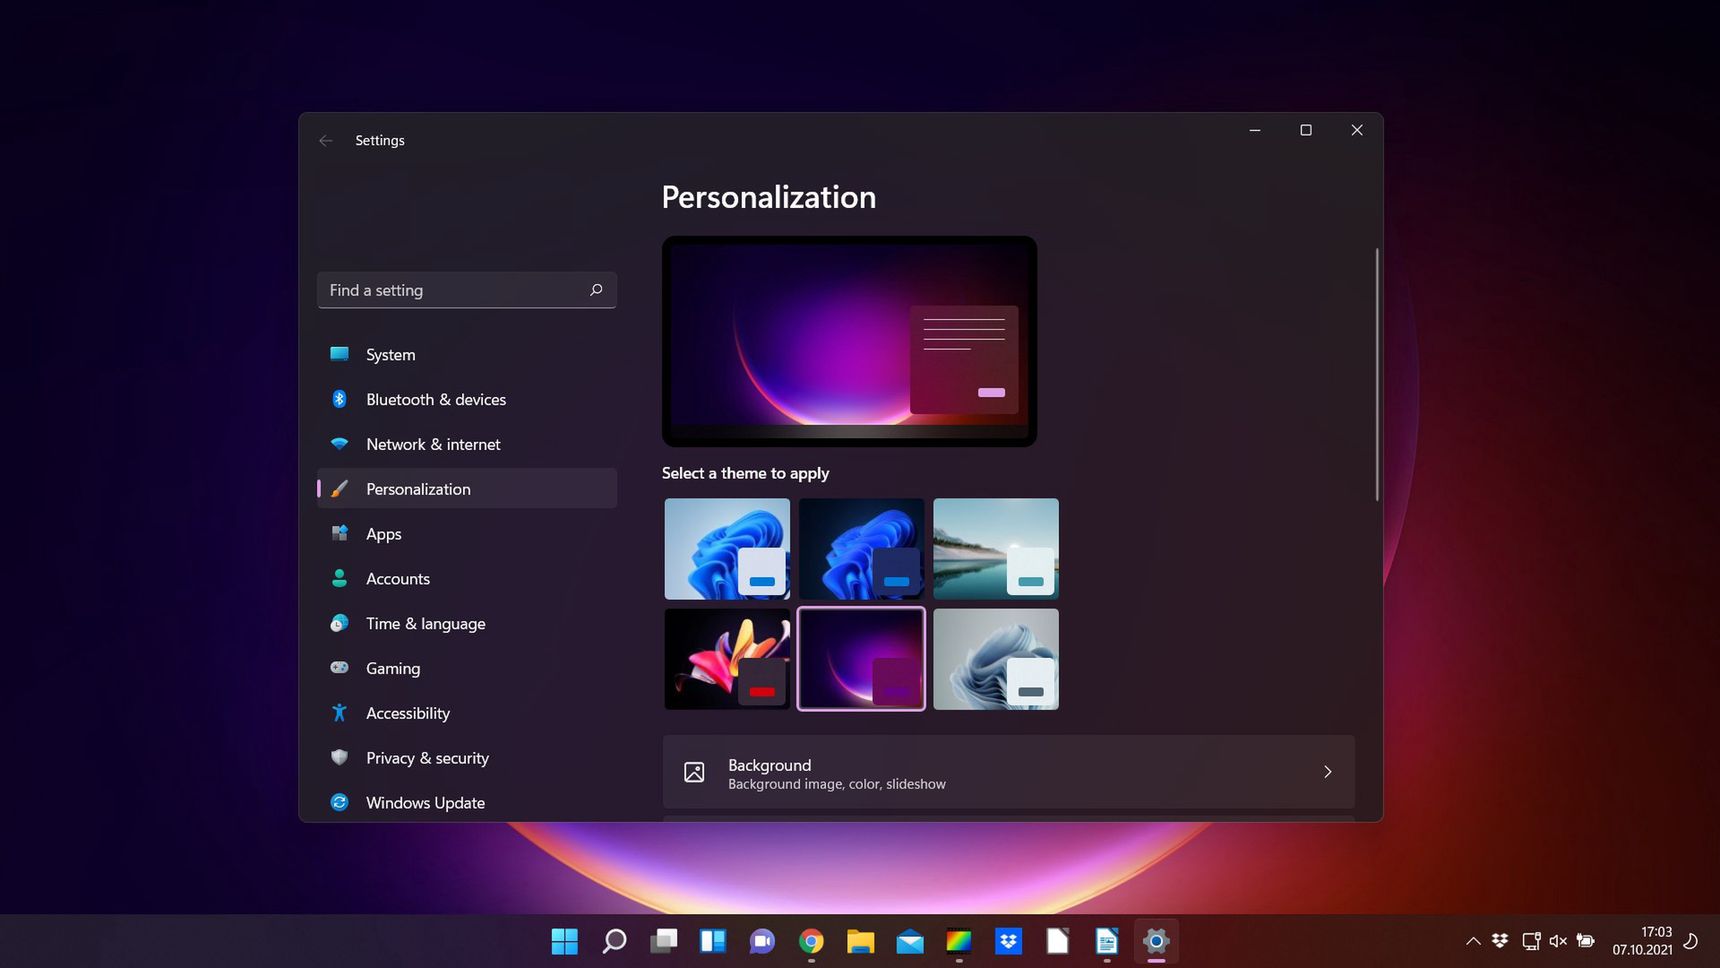Select the purple glow theme thumbnail

click(861, 659)
